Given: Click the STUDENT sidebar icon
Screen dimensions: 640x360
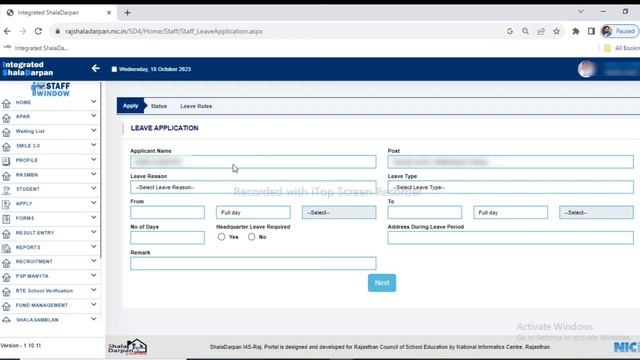Looking at the screenshot, I should pyautogui.click(x=6, y=190).
